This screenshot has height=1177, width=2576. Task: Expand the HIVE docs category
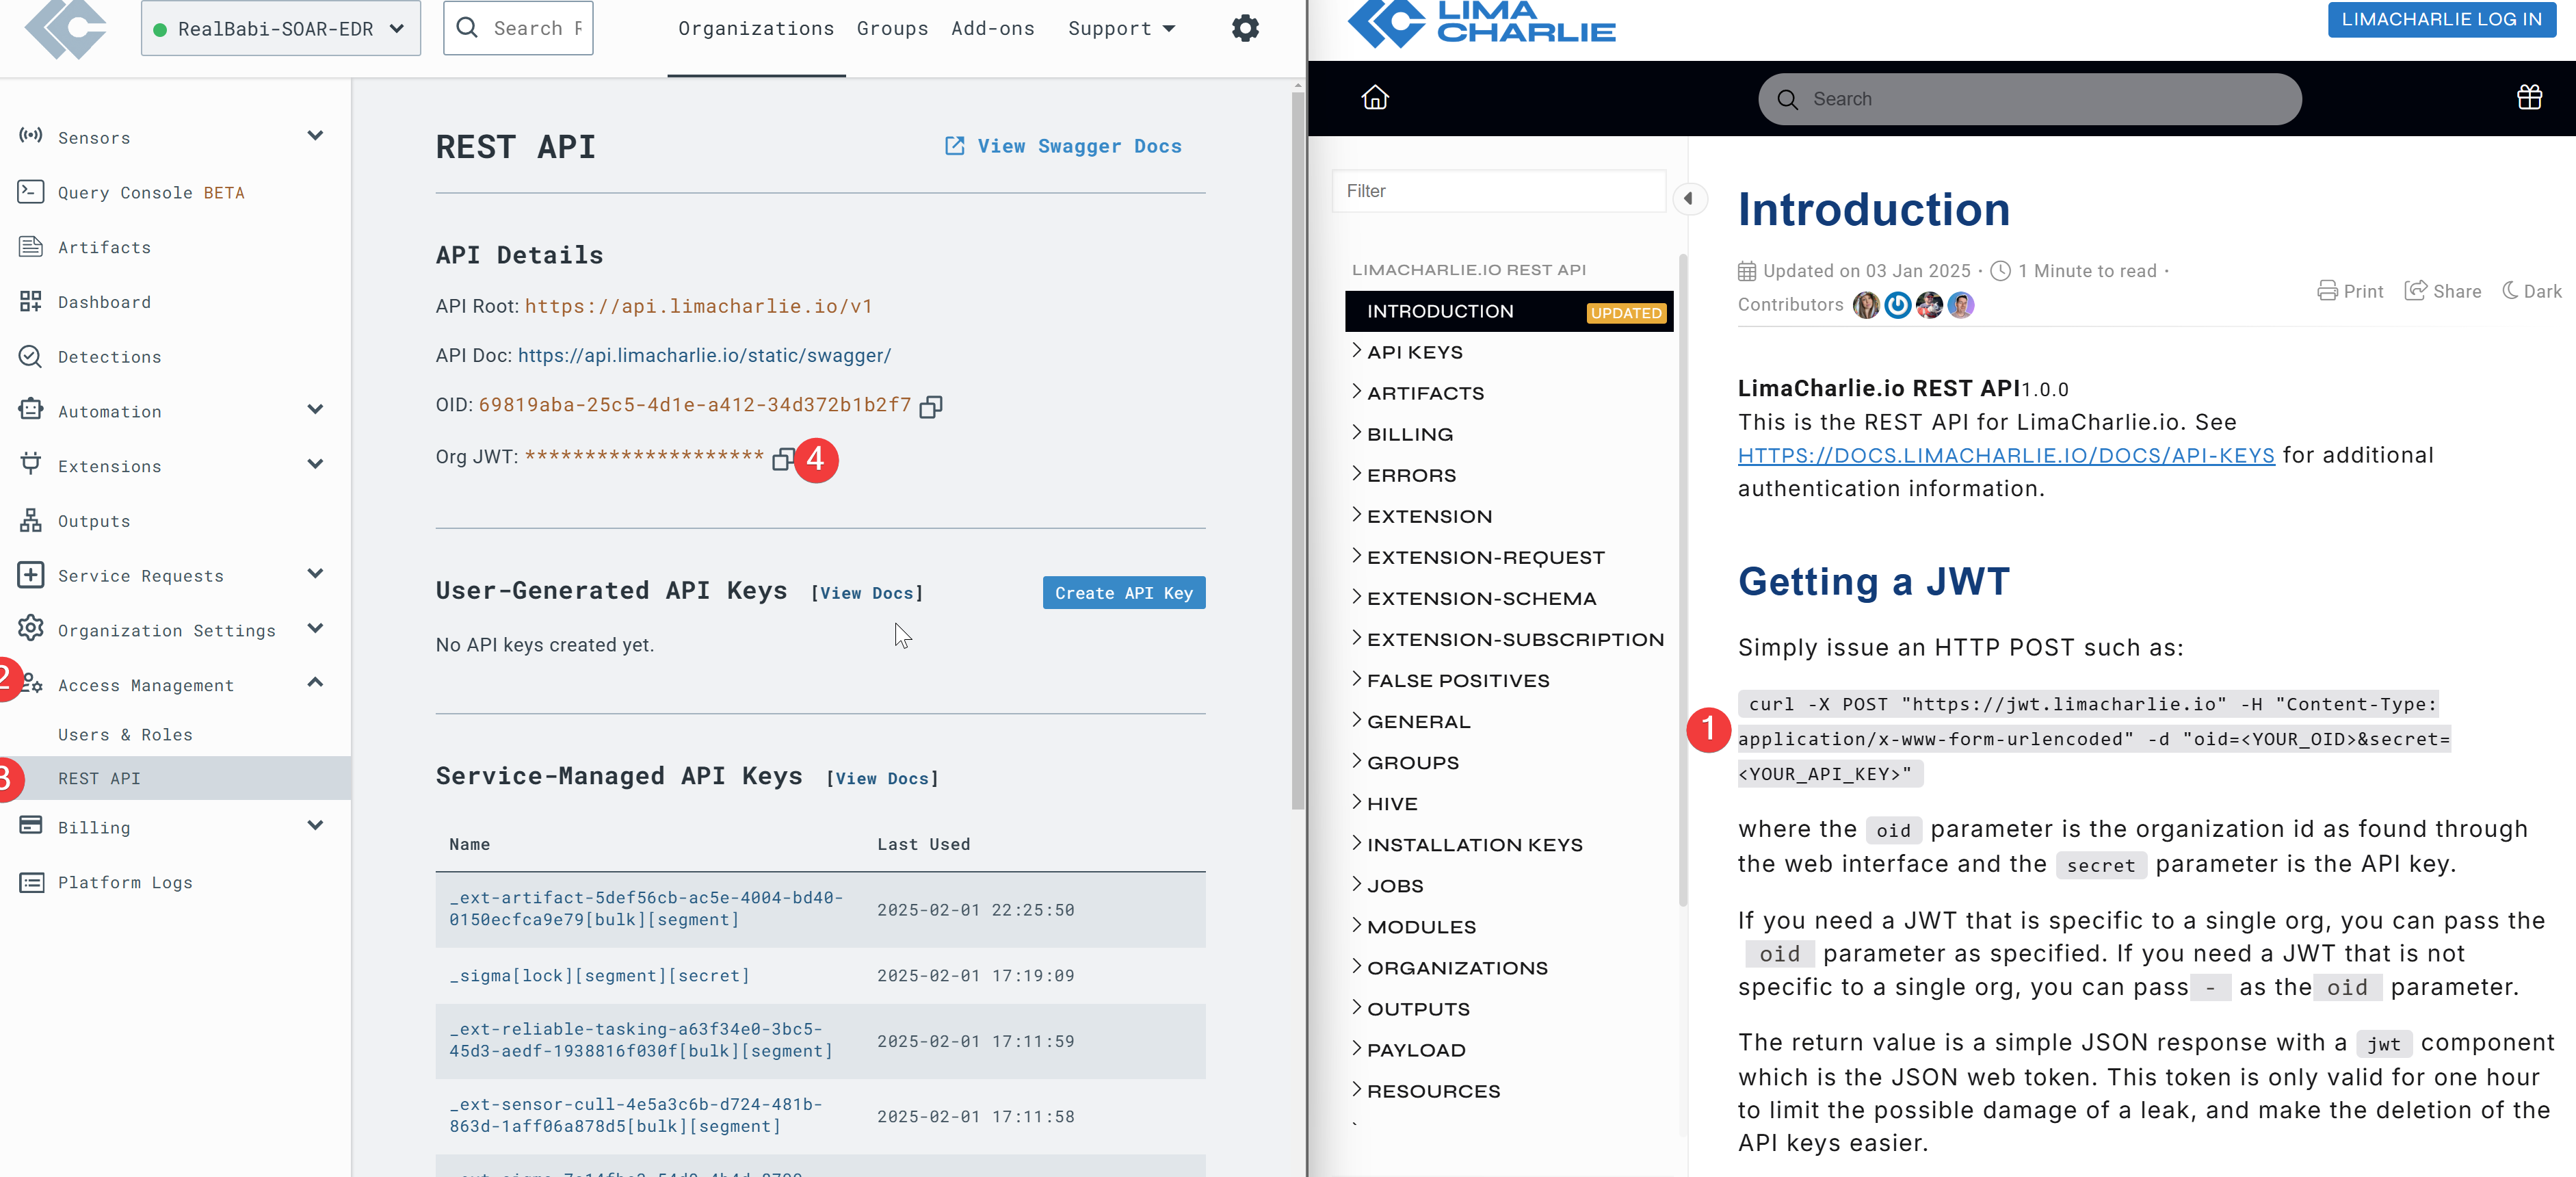pos(1357,801)
